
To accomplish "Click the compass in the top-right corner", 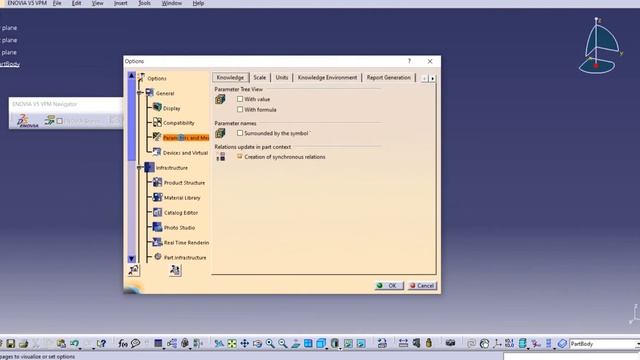I will (599, 46).
